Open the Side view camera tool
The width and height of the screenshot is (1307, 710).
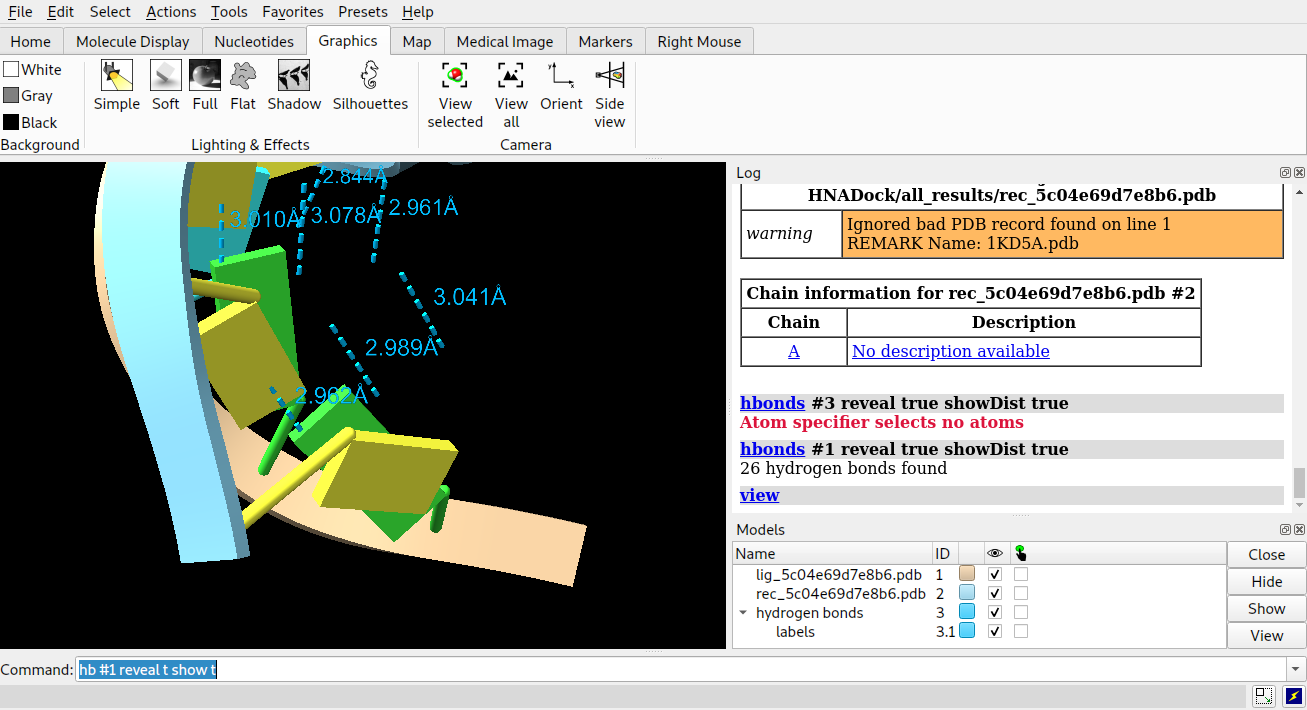click(609, 76)
